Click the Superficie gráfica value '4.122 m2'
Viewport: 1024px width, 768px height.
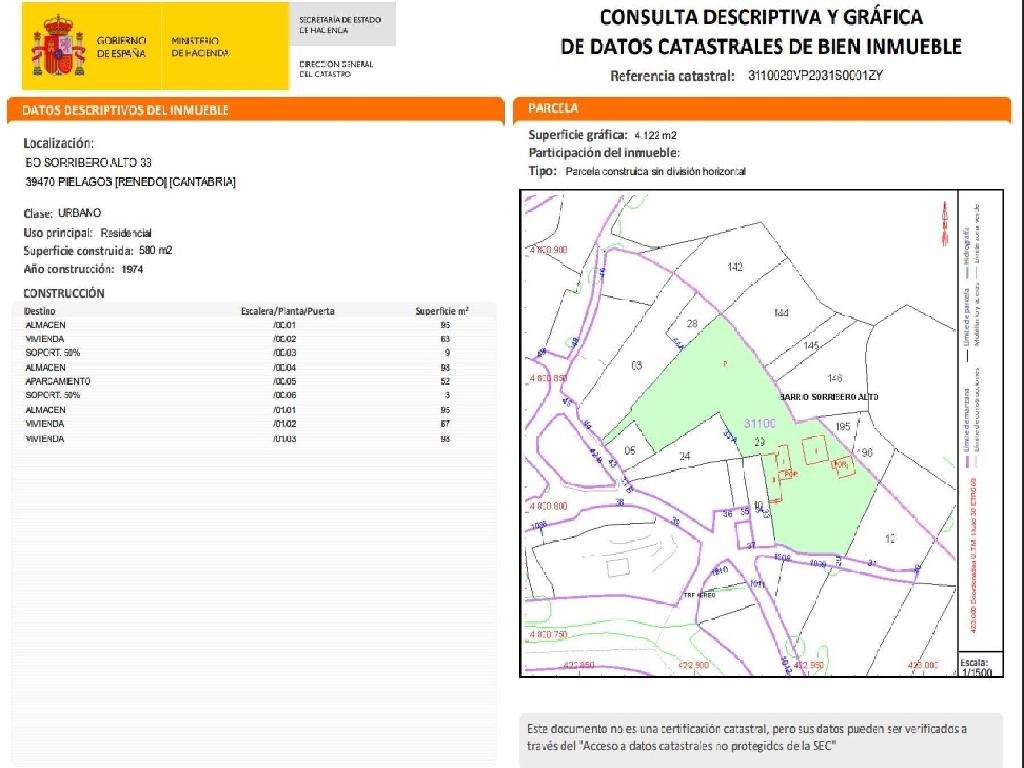pyautogui.click(x=656, y=135)
